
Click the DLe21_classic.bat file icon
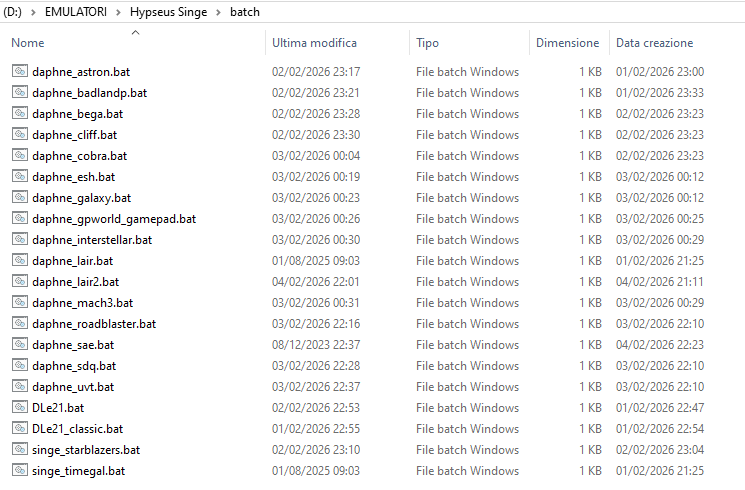click(20, 428)
